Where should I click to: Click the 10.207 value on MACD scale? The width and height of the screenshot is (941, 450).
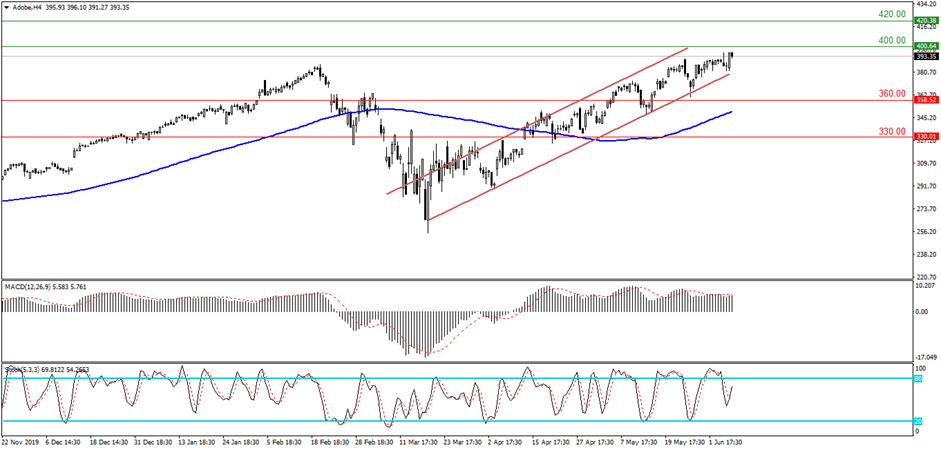click(926, 285)
